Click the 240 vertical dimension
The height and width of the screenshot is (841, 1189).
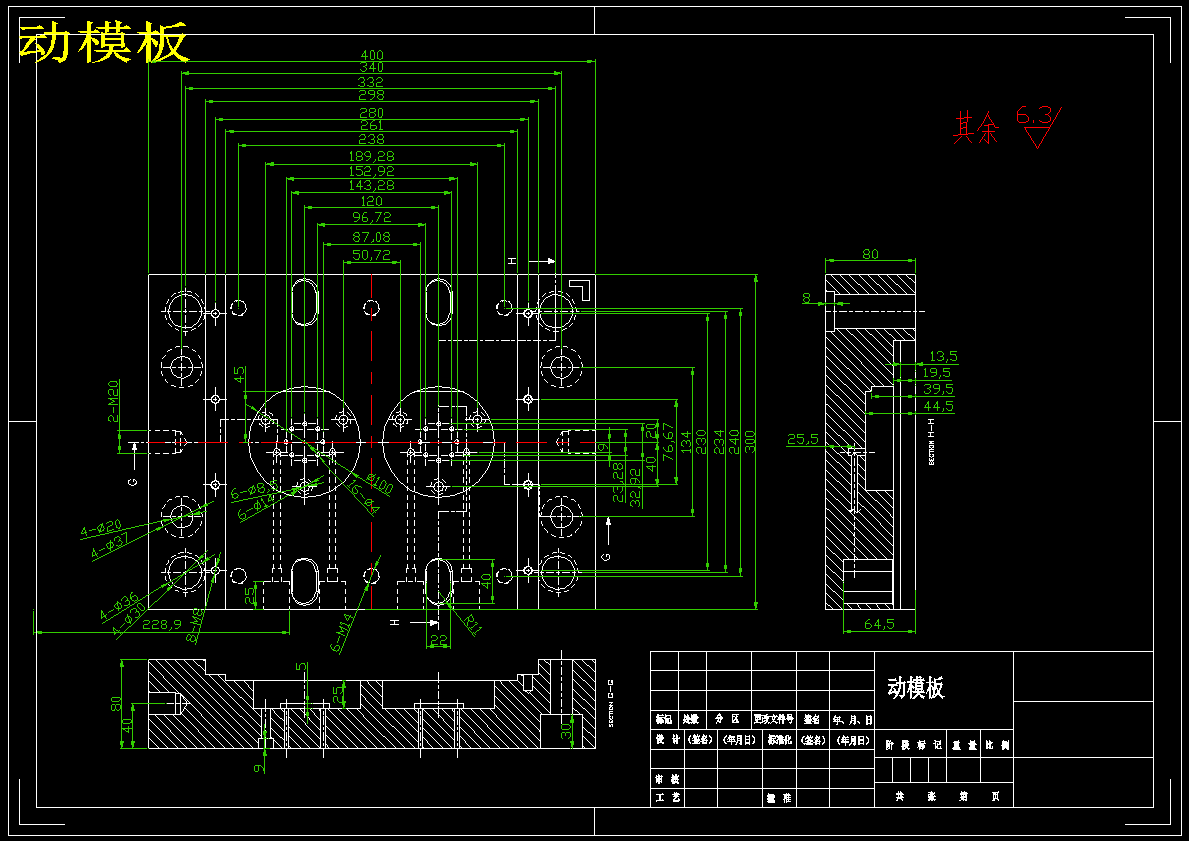[x=733, y=441]
